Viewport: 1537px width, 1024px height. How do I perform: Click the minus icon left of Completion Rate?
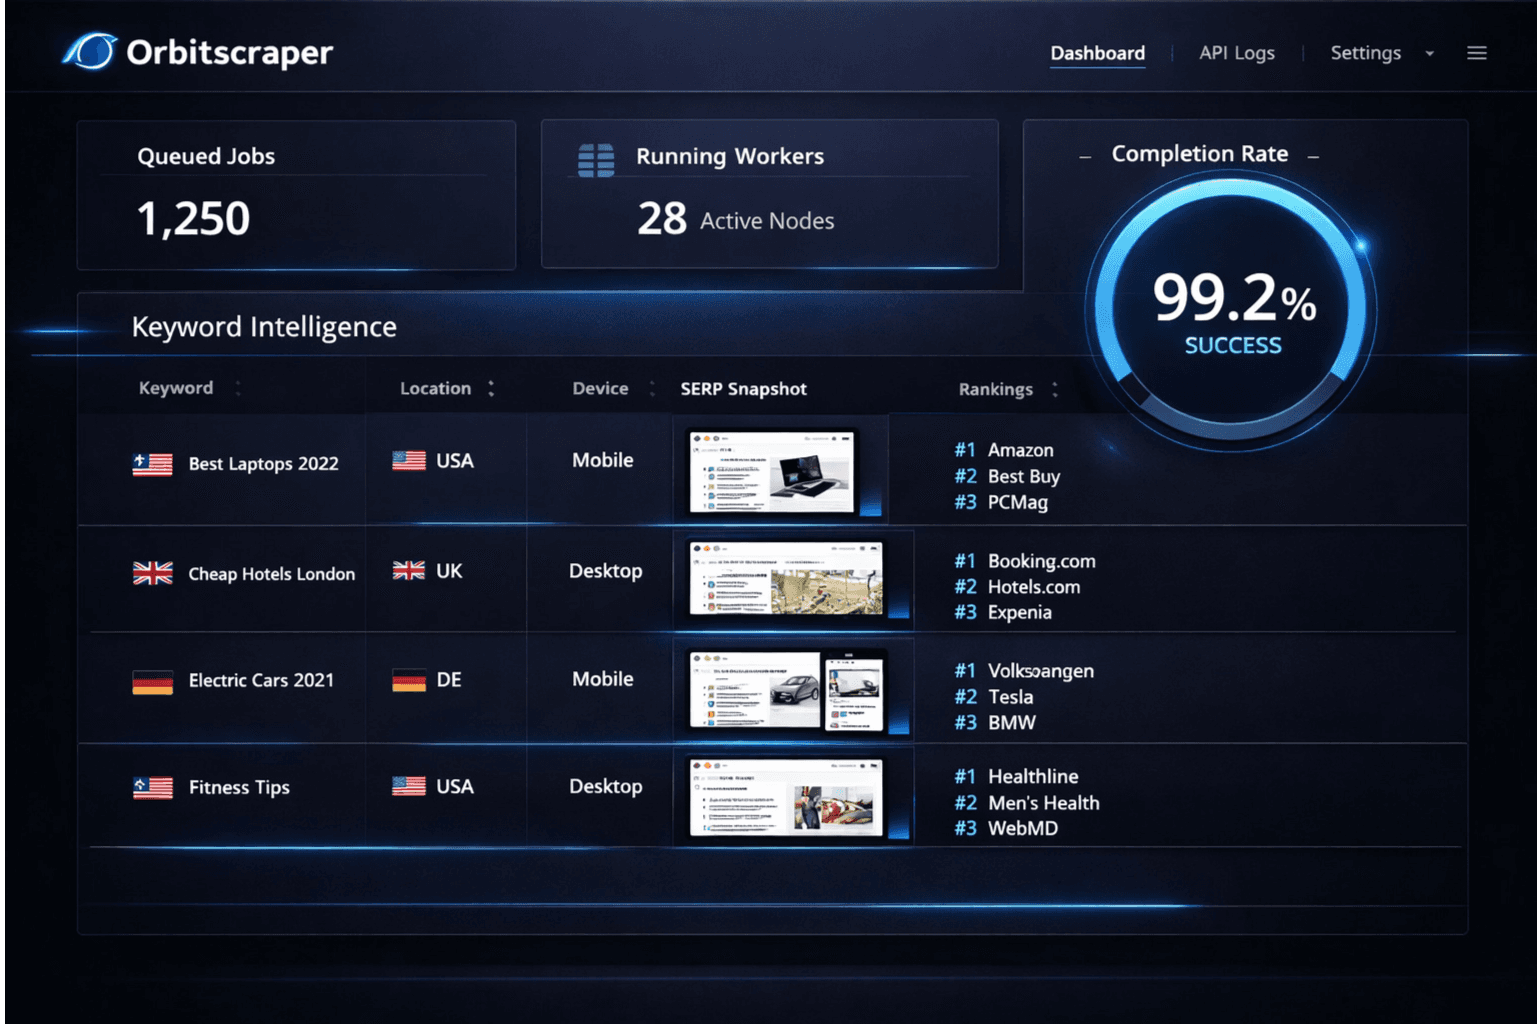[x=1086, y=156]
